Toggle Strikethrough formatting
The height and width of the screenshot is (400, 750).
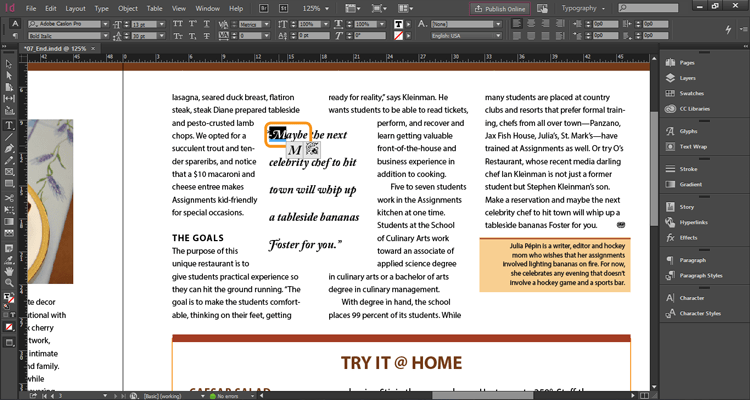point(207,36)
